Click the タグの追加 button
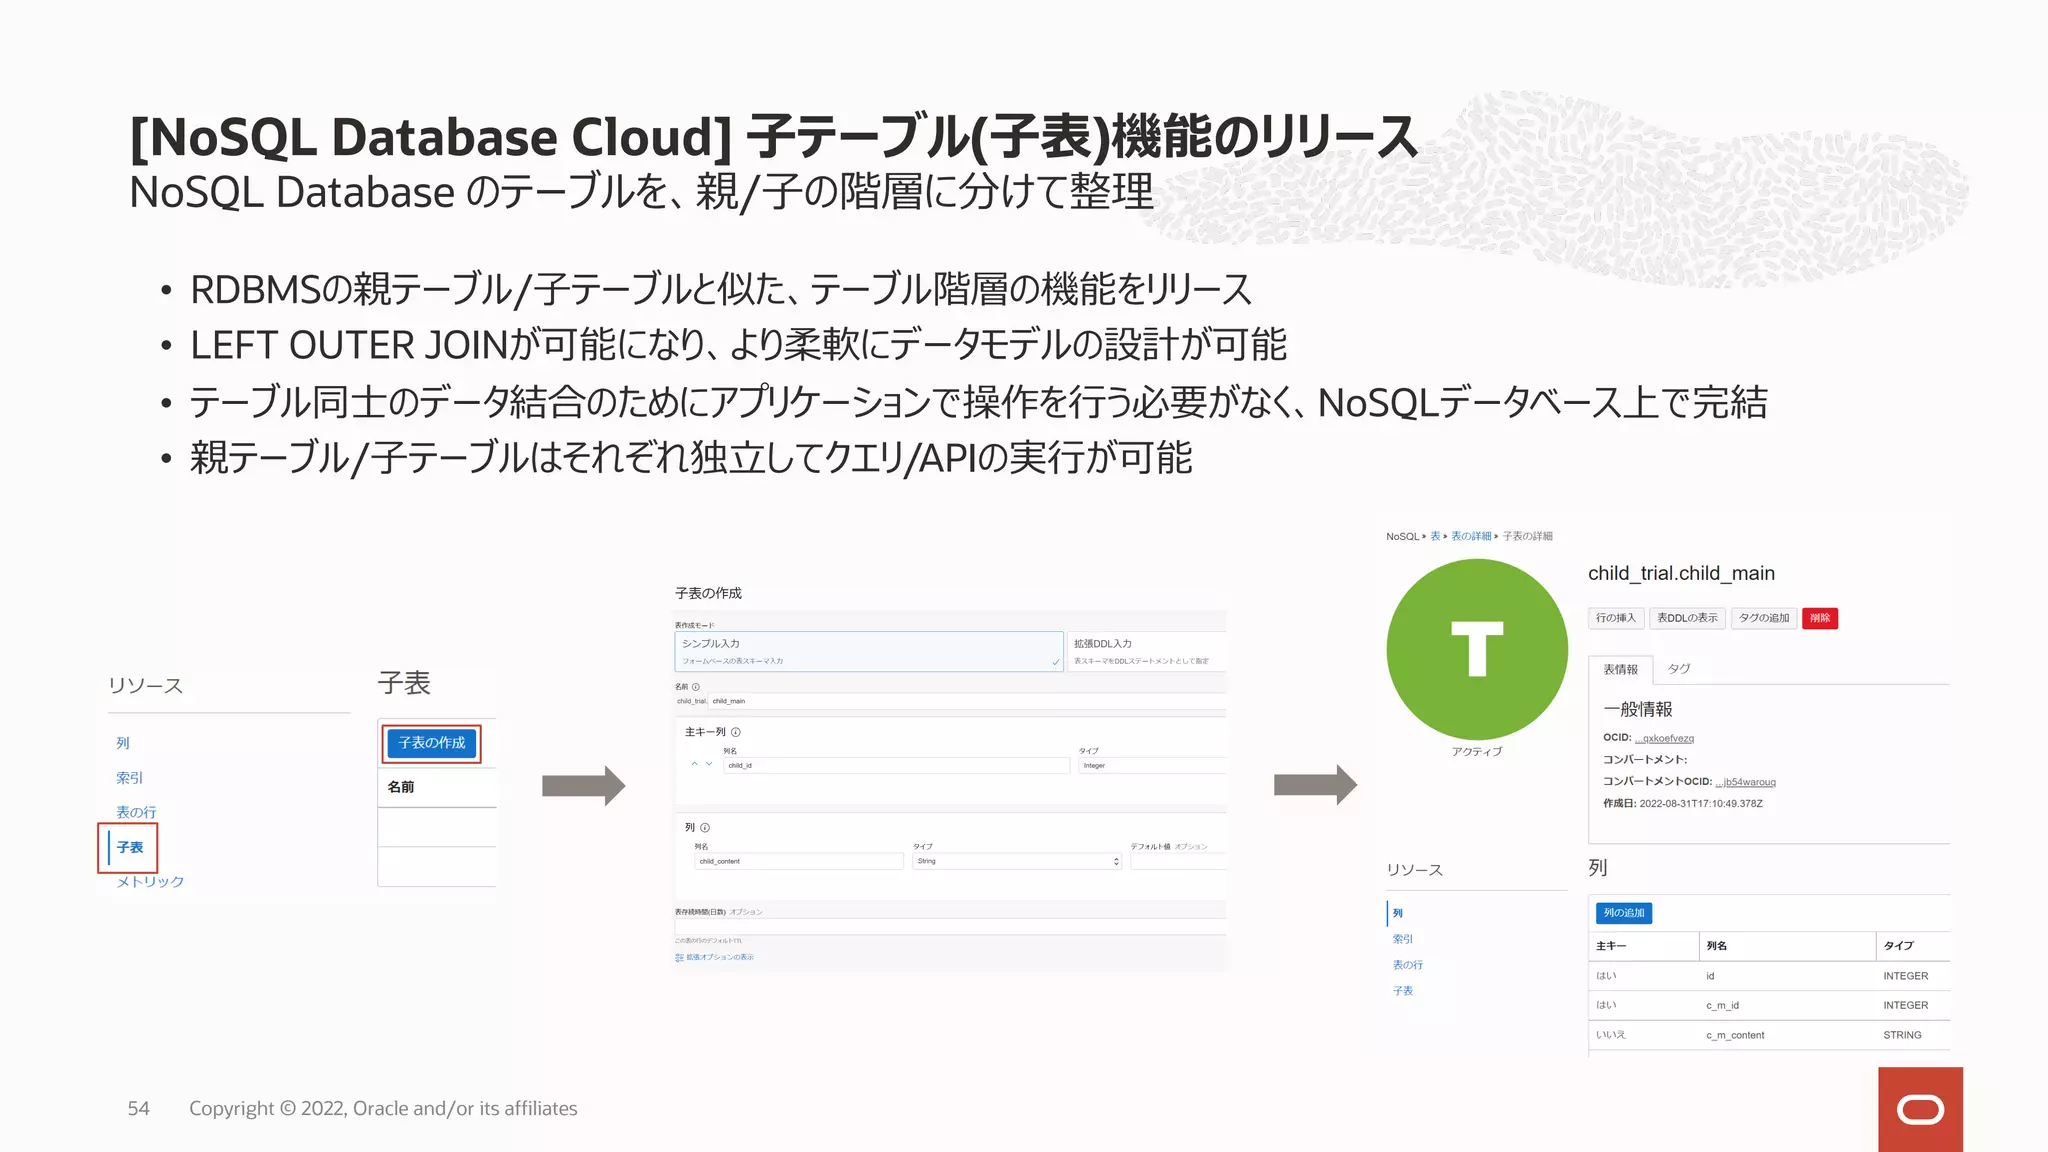This screenshot has height=1152, width=2048. point(1764,618)
